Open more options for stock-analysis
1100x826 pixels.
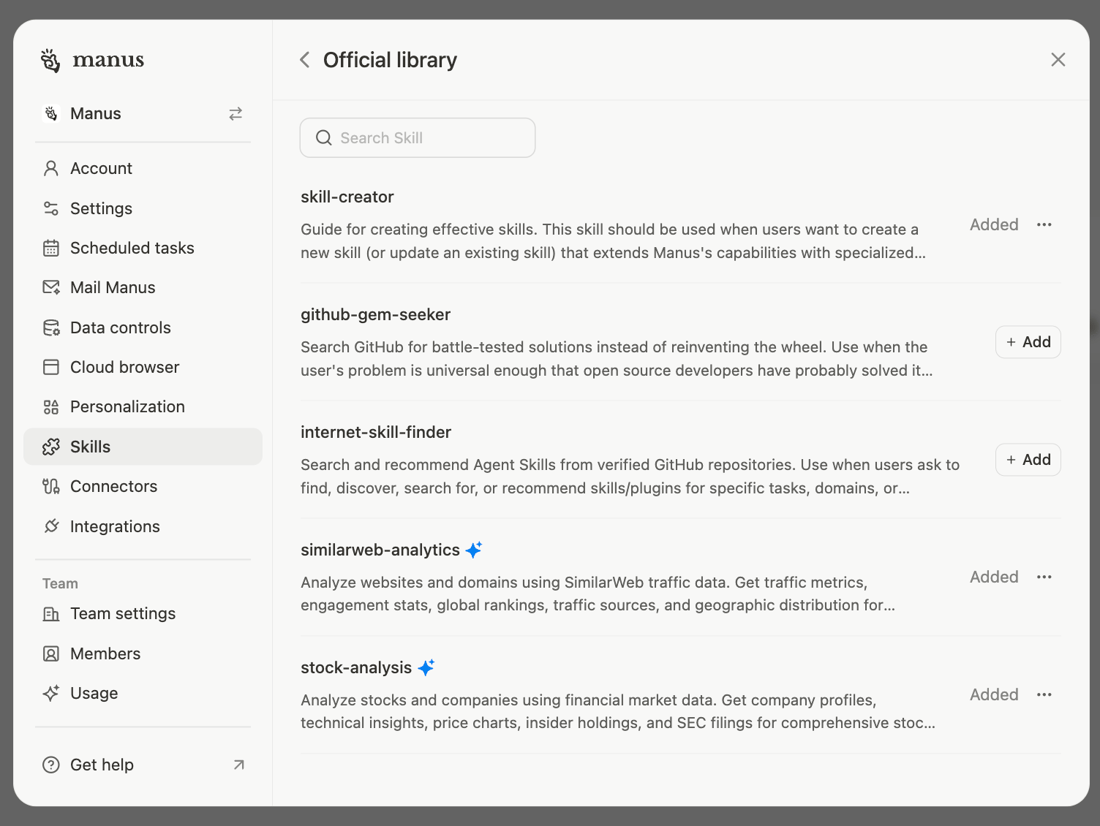point(1044,695)
